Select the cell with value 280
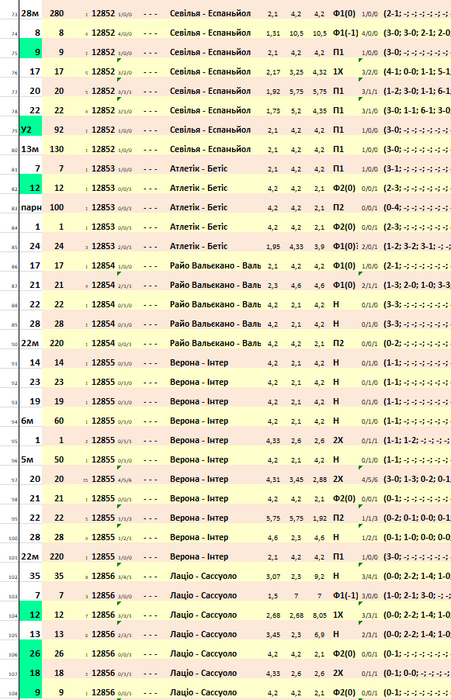Viewport: 451px width, 700px height. [x=57, y=13]
